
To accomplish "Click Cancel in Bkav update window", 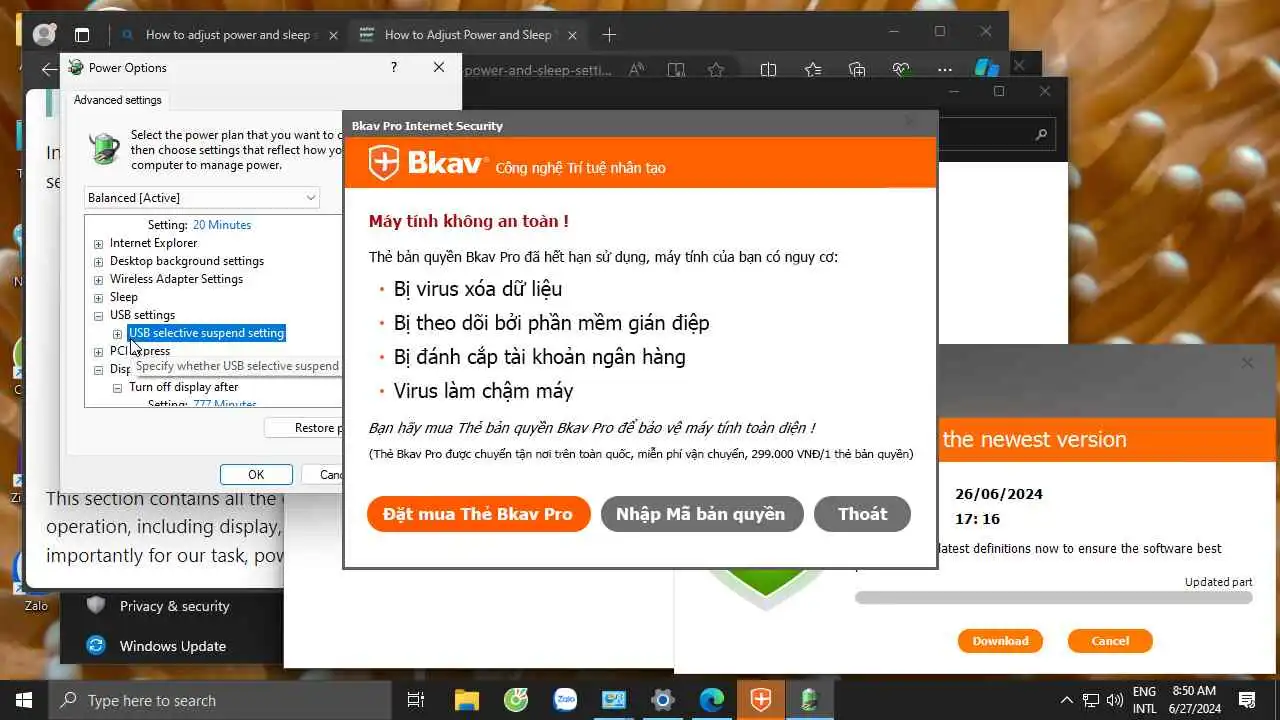I will coord(1110,641).
